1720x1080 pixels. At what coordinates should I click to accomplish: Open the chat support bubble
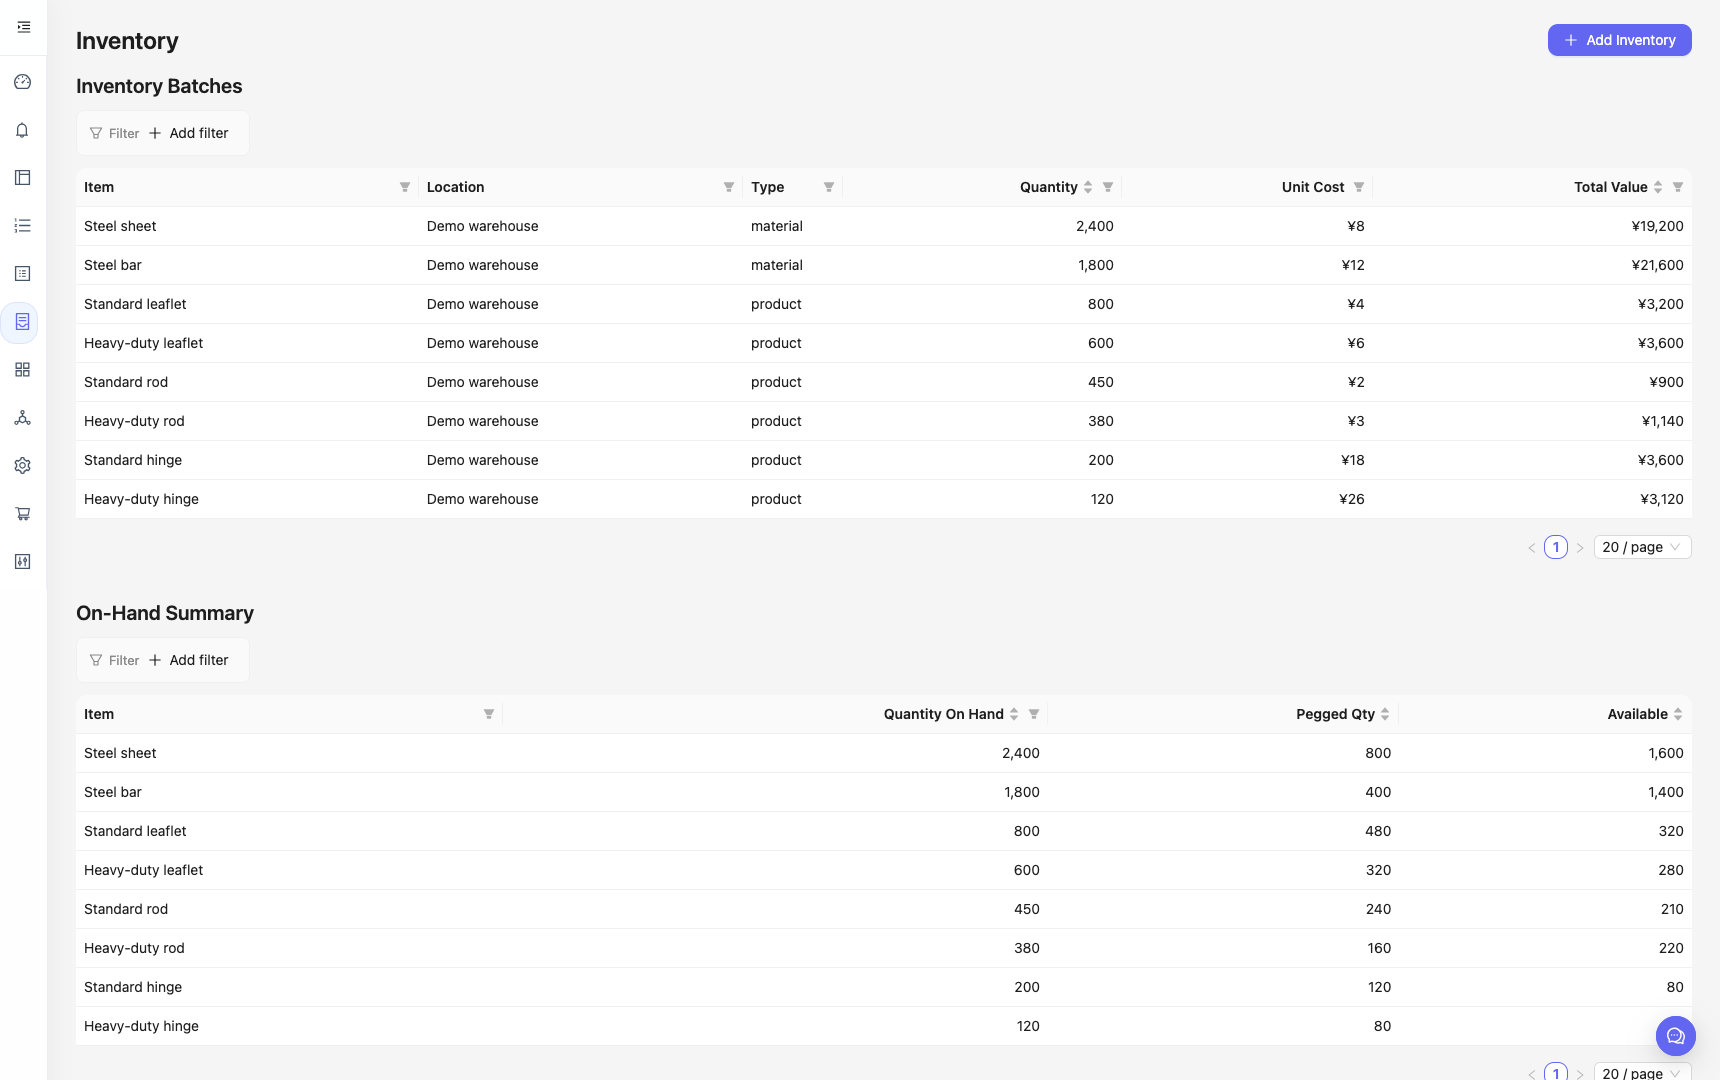(x=1676, y=1036)
